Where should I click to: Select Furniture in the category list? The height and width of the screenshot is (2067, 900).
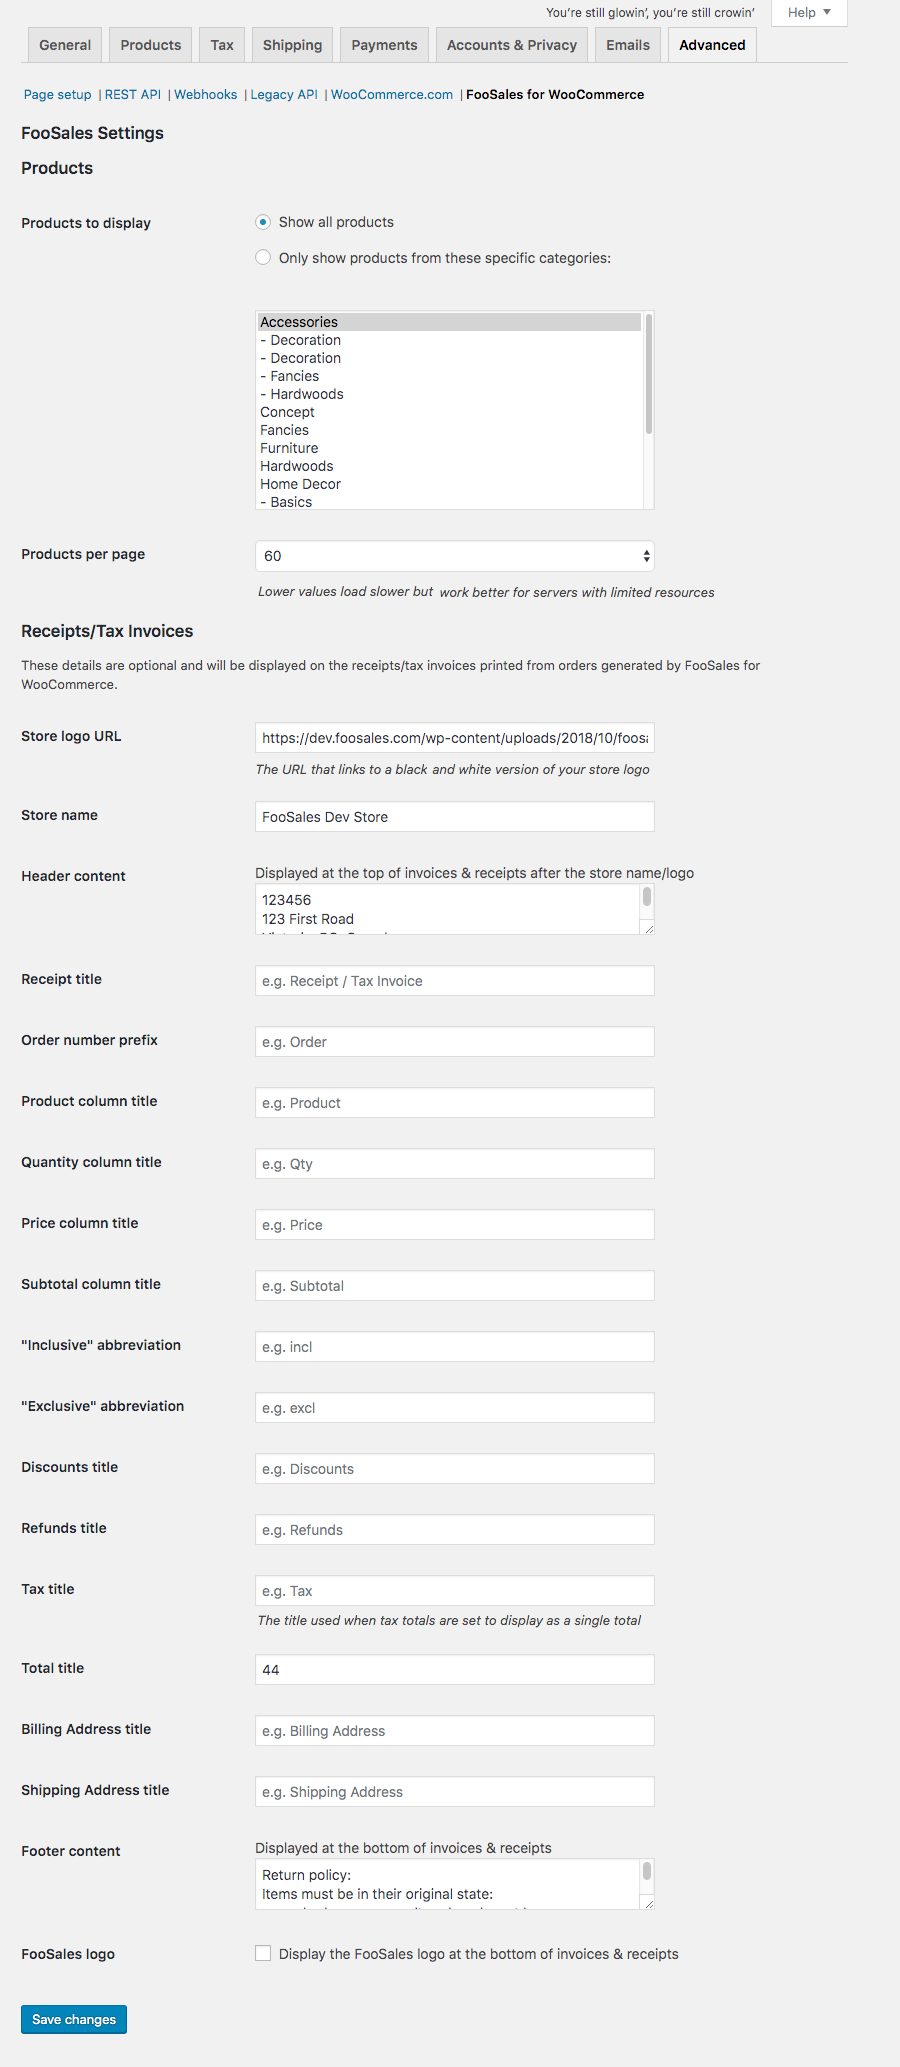[x=289, y=448]
